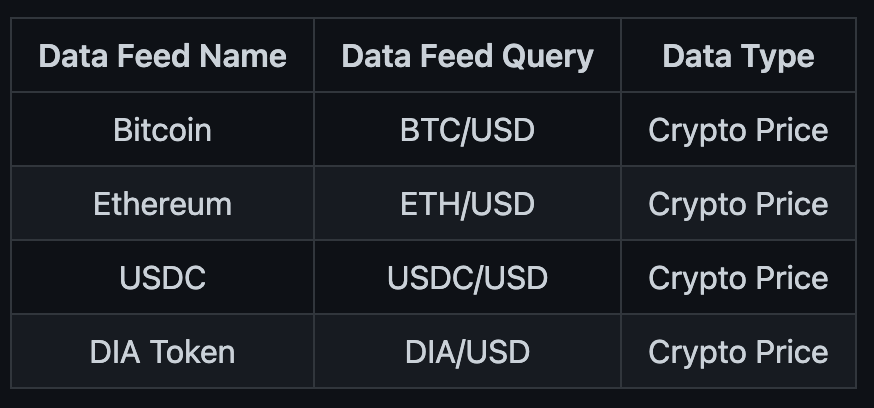Click the Data Type column header

[x=738, y=55]
